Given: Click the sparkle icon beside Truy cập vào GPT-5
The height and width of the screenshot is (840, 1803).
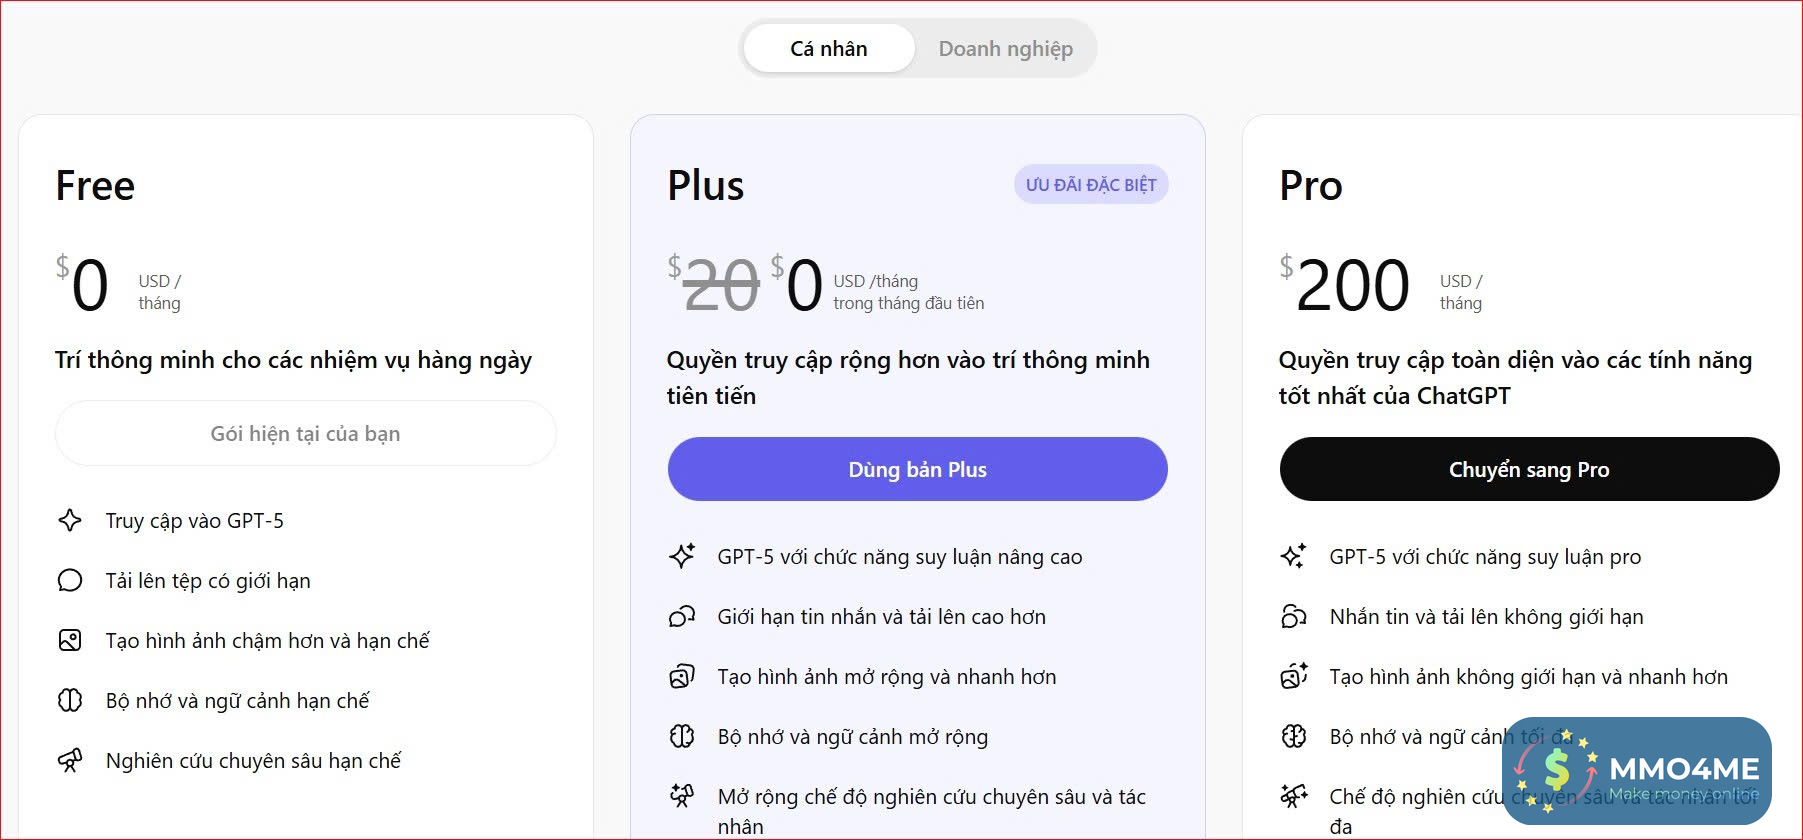Looking at the screenshot, I should pyautogui.click(x=70, y=520).
